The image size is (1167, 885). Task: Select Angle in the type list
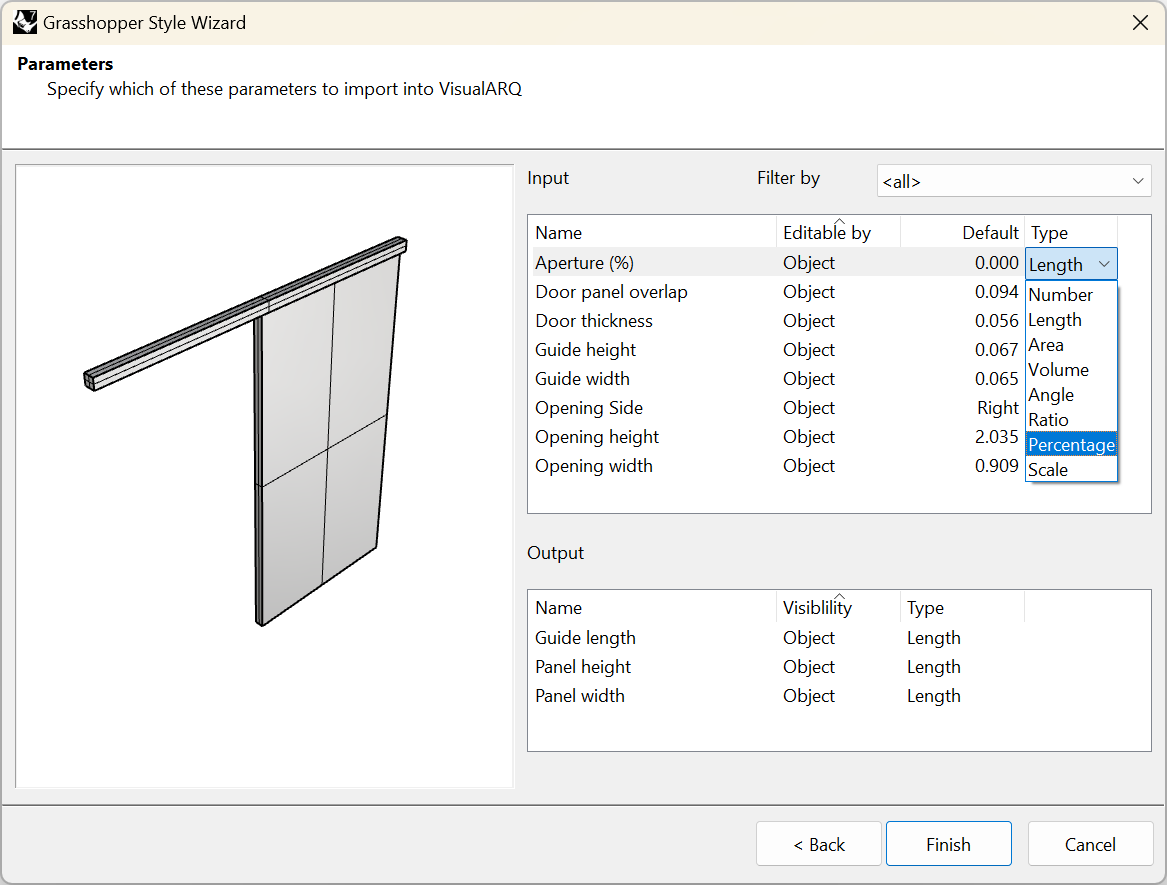[x=1071, y=394]
